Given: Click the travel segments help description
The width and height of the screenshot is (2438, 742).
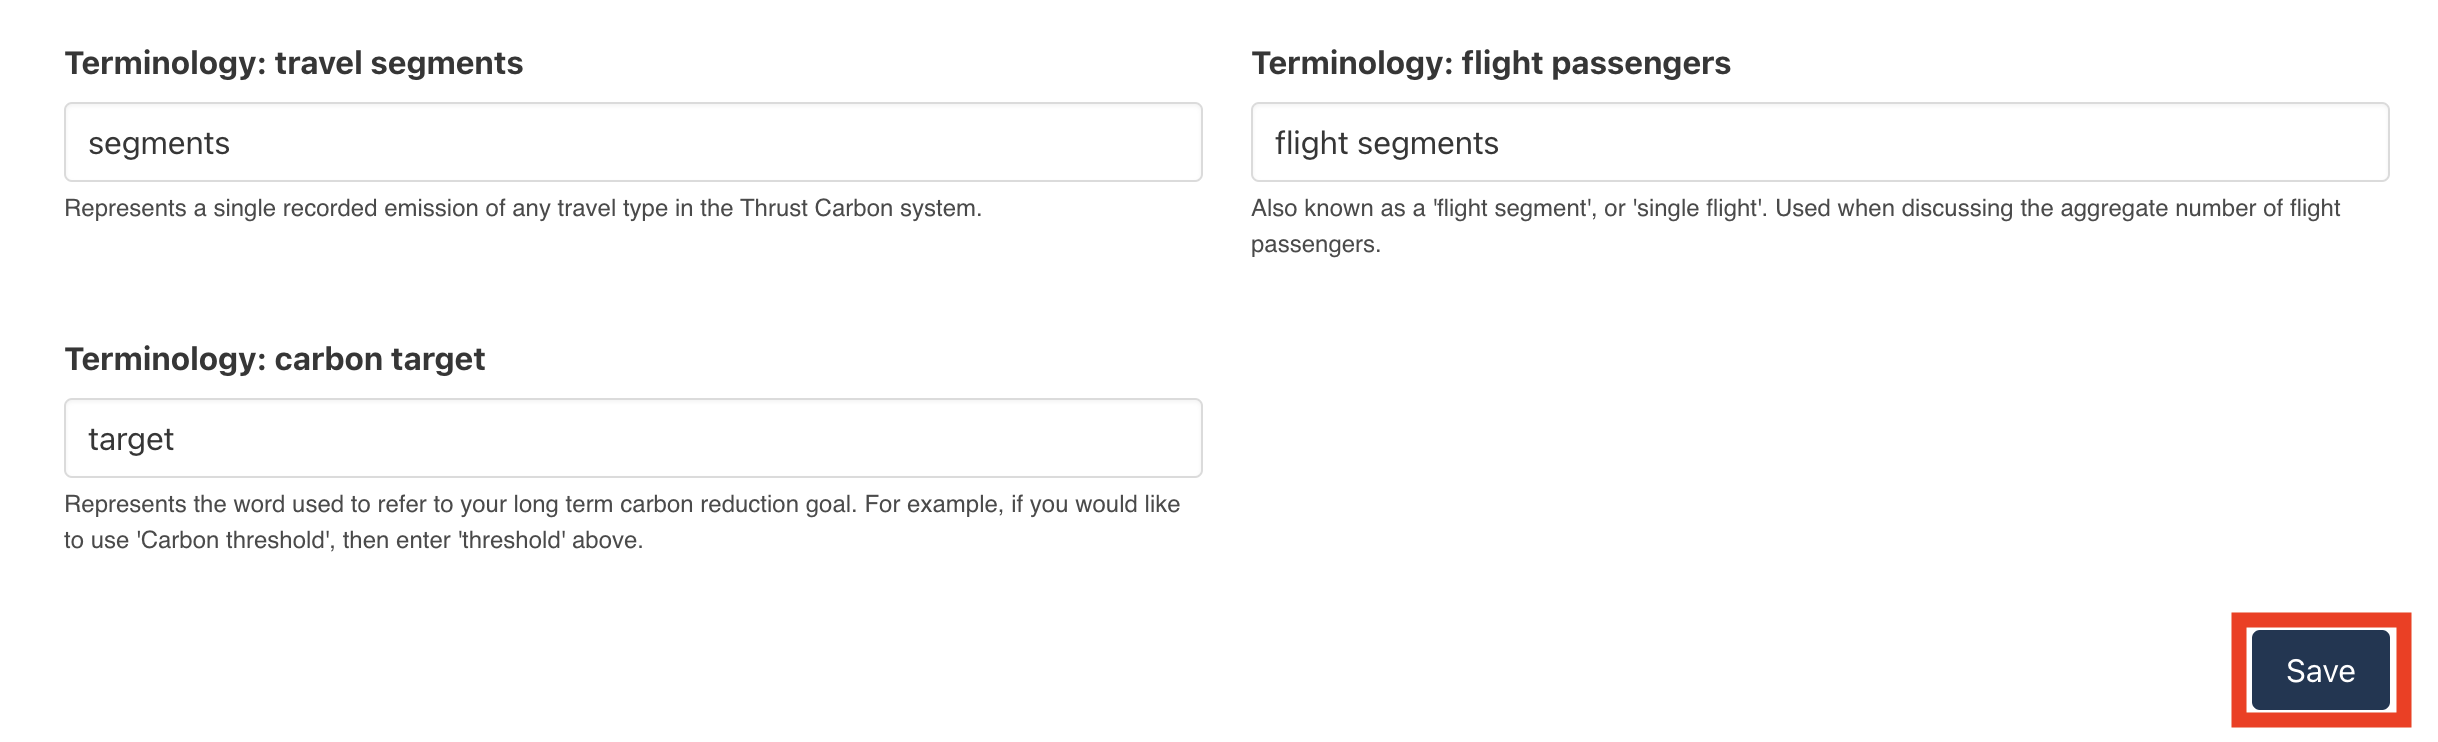Looking at the screenshot, I should pos(522,208).
